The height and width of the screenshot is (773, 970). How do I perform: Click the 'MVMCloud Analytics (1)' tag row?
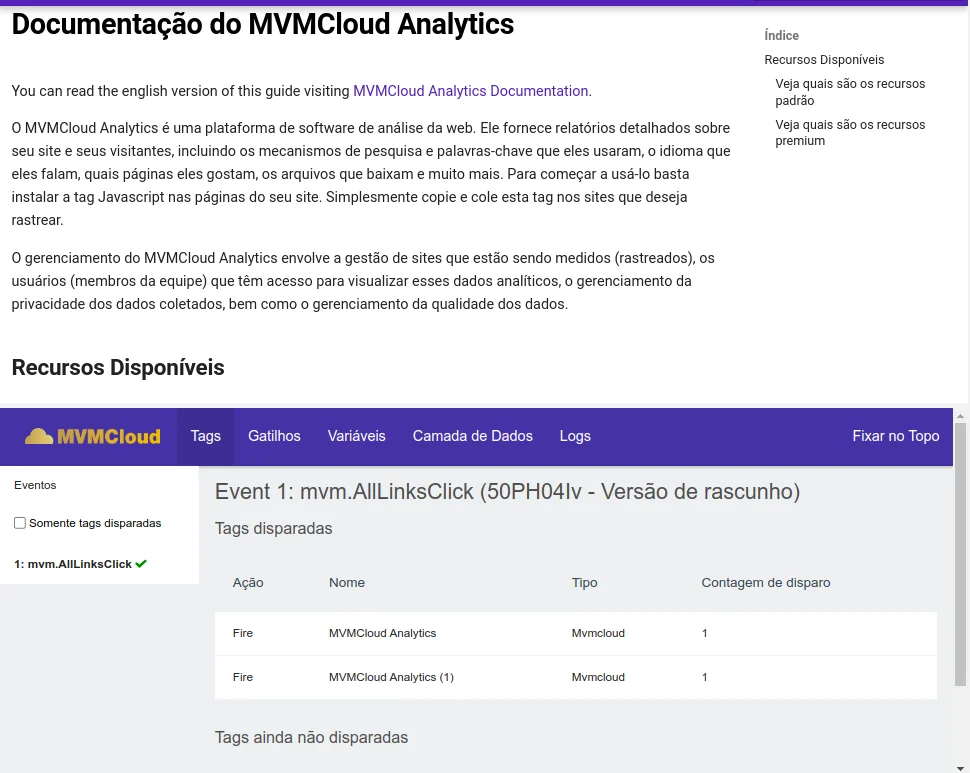(x=391, y=677)
